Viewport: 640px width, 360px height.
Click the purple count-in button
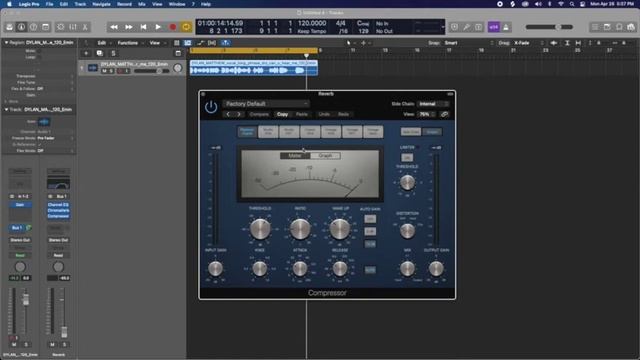[493, 27]
